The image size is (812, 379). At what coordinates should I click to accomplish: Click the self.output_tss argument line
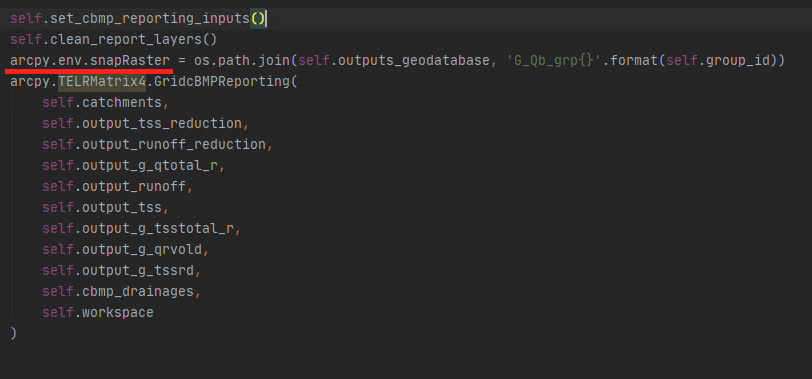tap(102, 208)
